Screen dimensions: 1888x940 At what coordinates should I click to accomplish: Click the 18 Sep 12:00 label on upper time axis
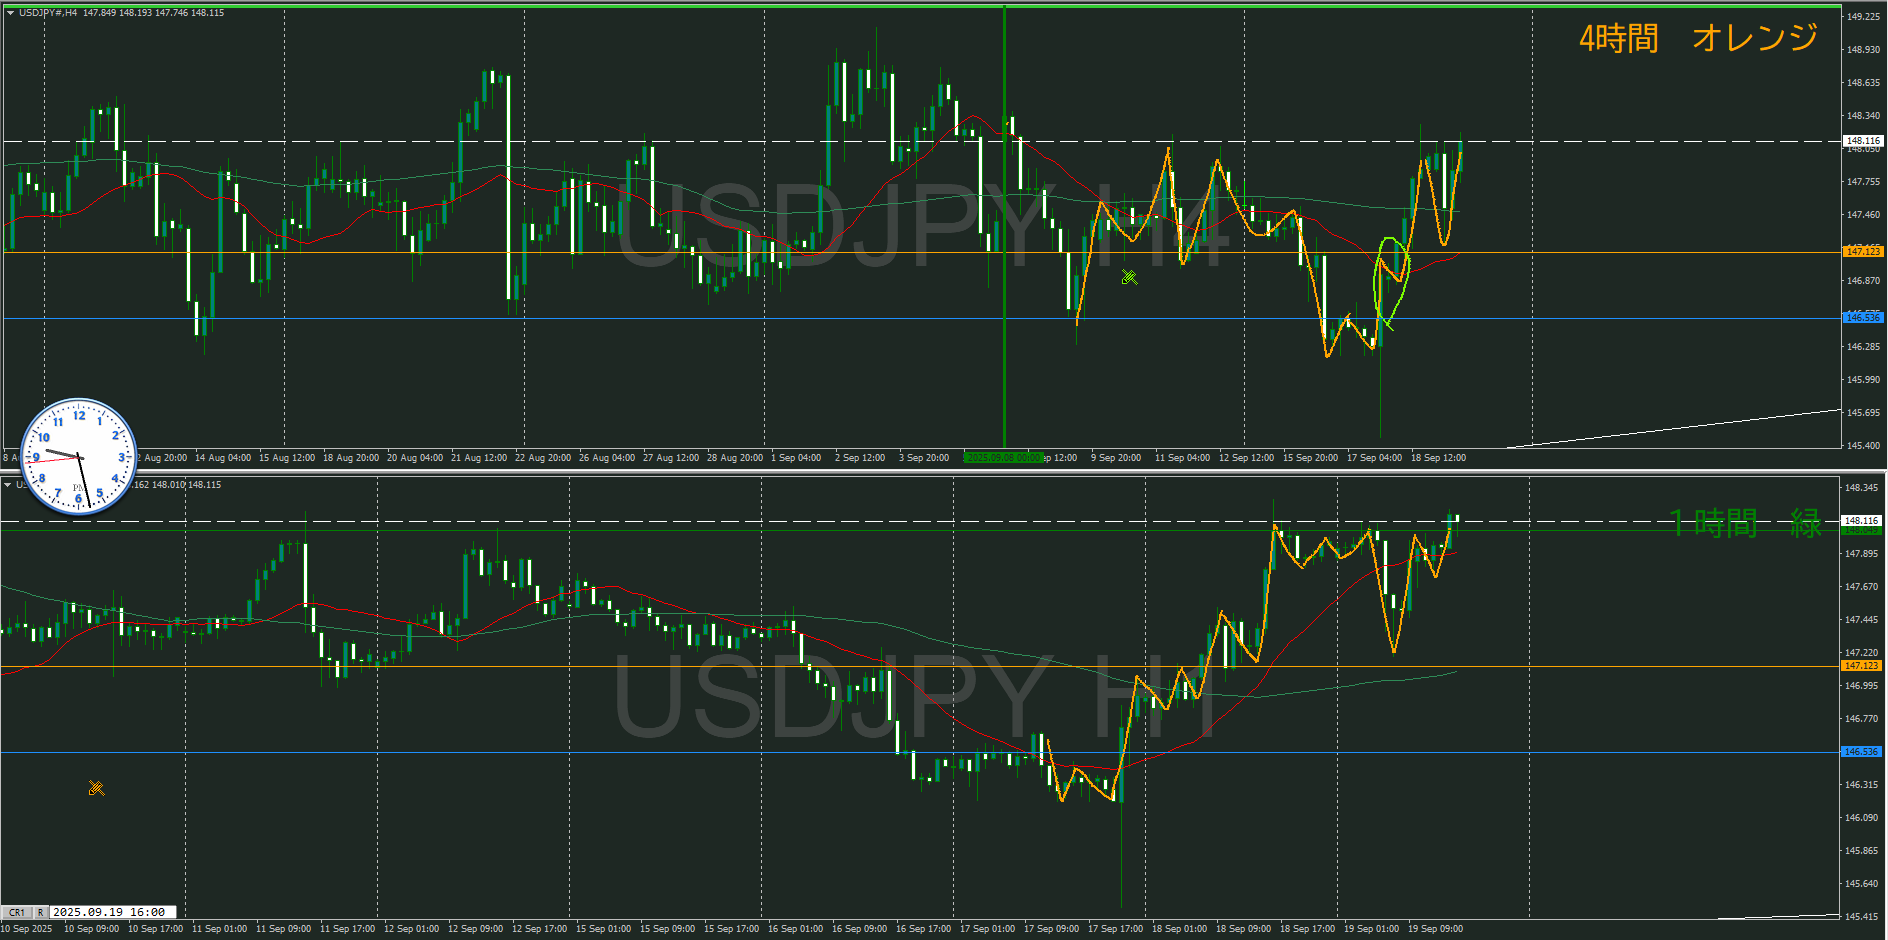point(1438,458)
